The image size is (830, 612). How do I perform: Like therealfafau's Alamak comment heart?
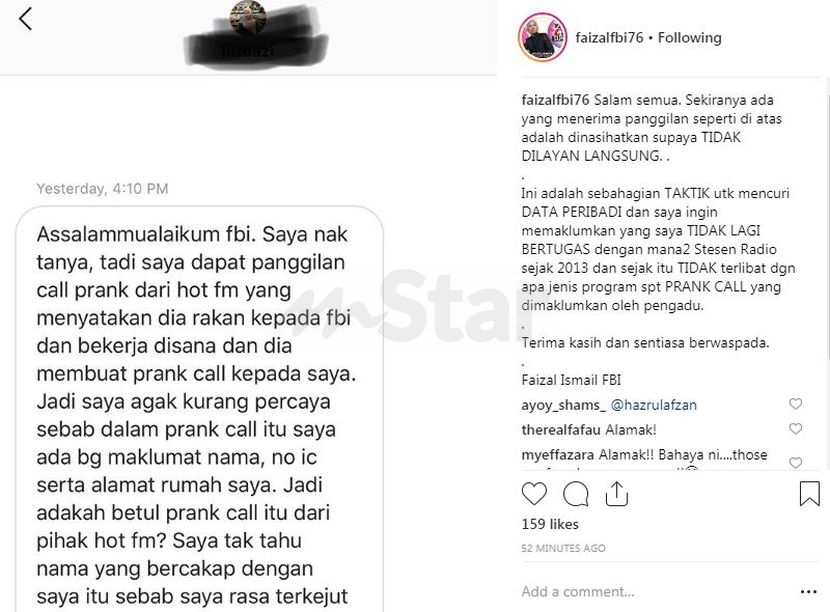[795, 429]
